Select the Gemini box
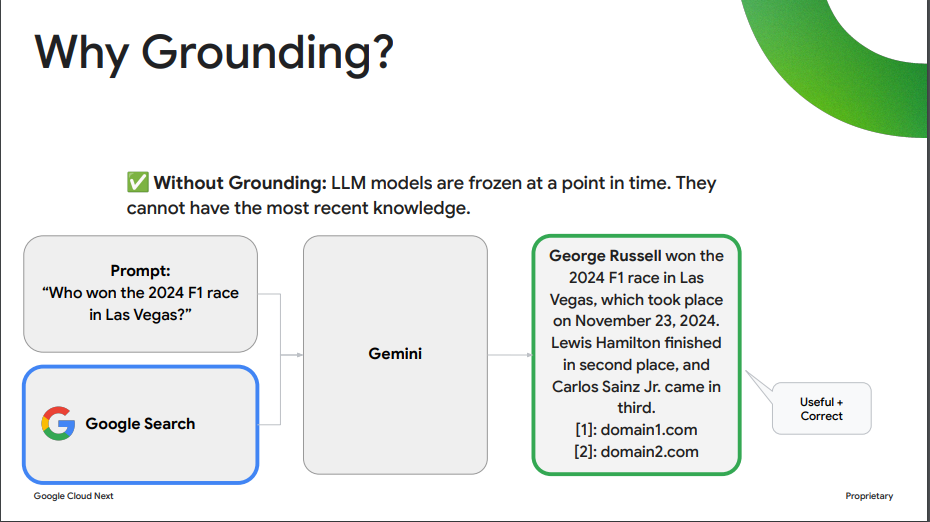 coord(395,355)
